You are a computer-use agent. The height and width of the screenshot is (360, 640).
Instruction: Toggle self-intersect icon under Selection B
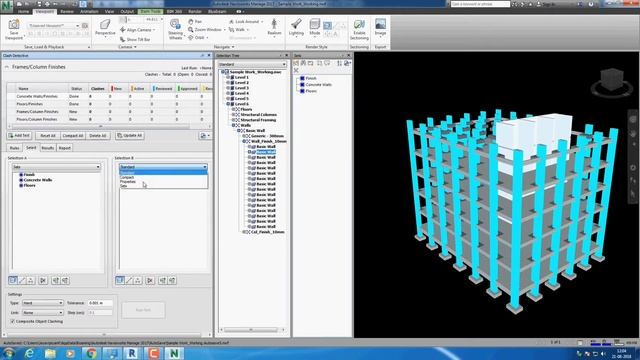click(x=150, y=280)
